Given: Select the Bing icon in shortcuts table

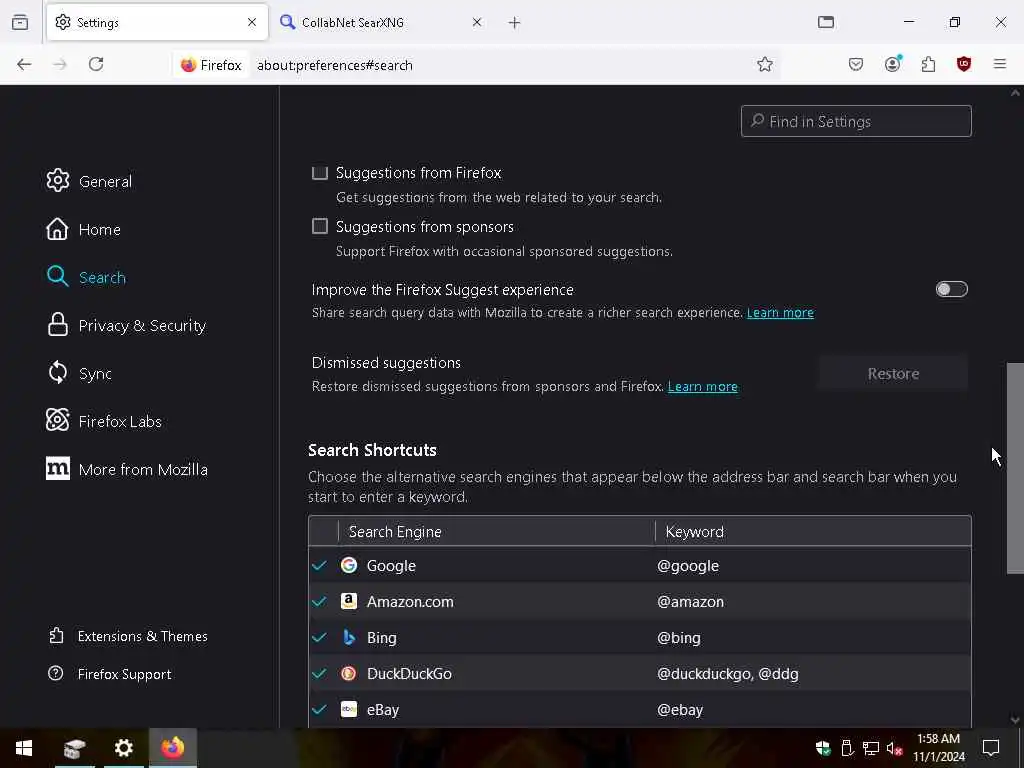Looking at the screenshot, I should tap(349, 637).
